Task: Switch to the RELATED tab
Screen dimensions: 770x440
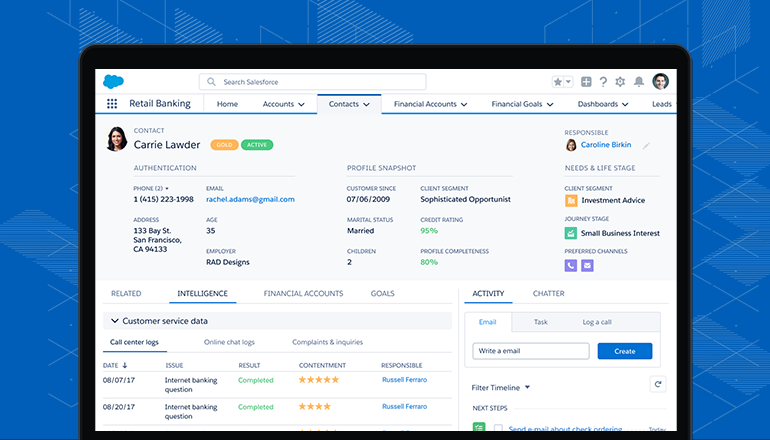Action: click(x=126, y=294)
